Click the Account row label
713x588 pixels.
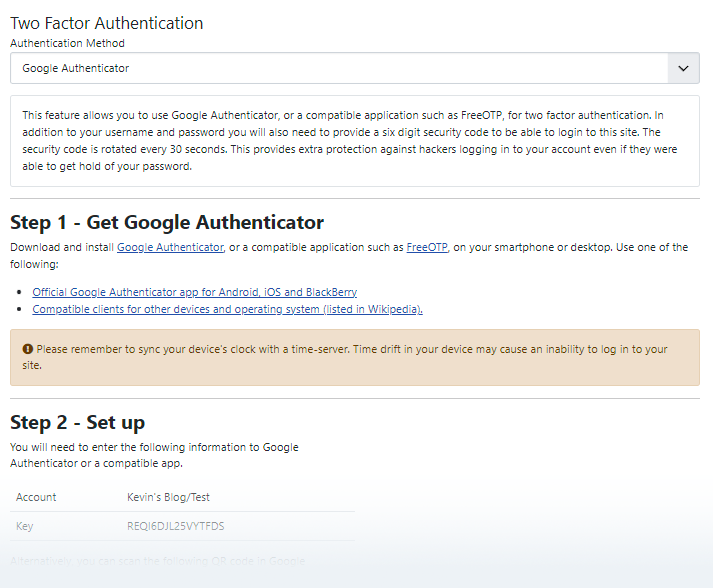[36, 497]
